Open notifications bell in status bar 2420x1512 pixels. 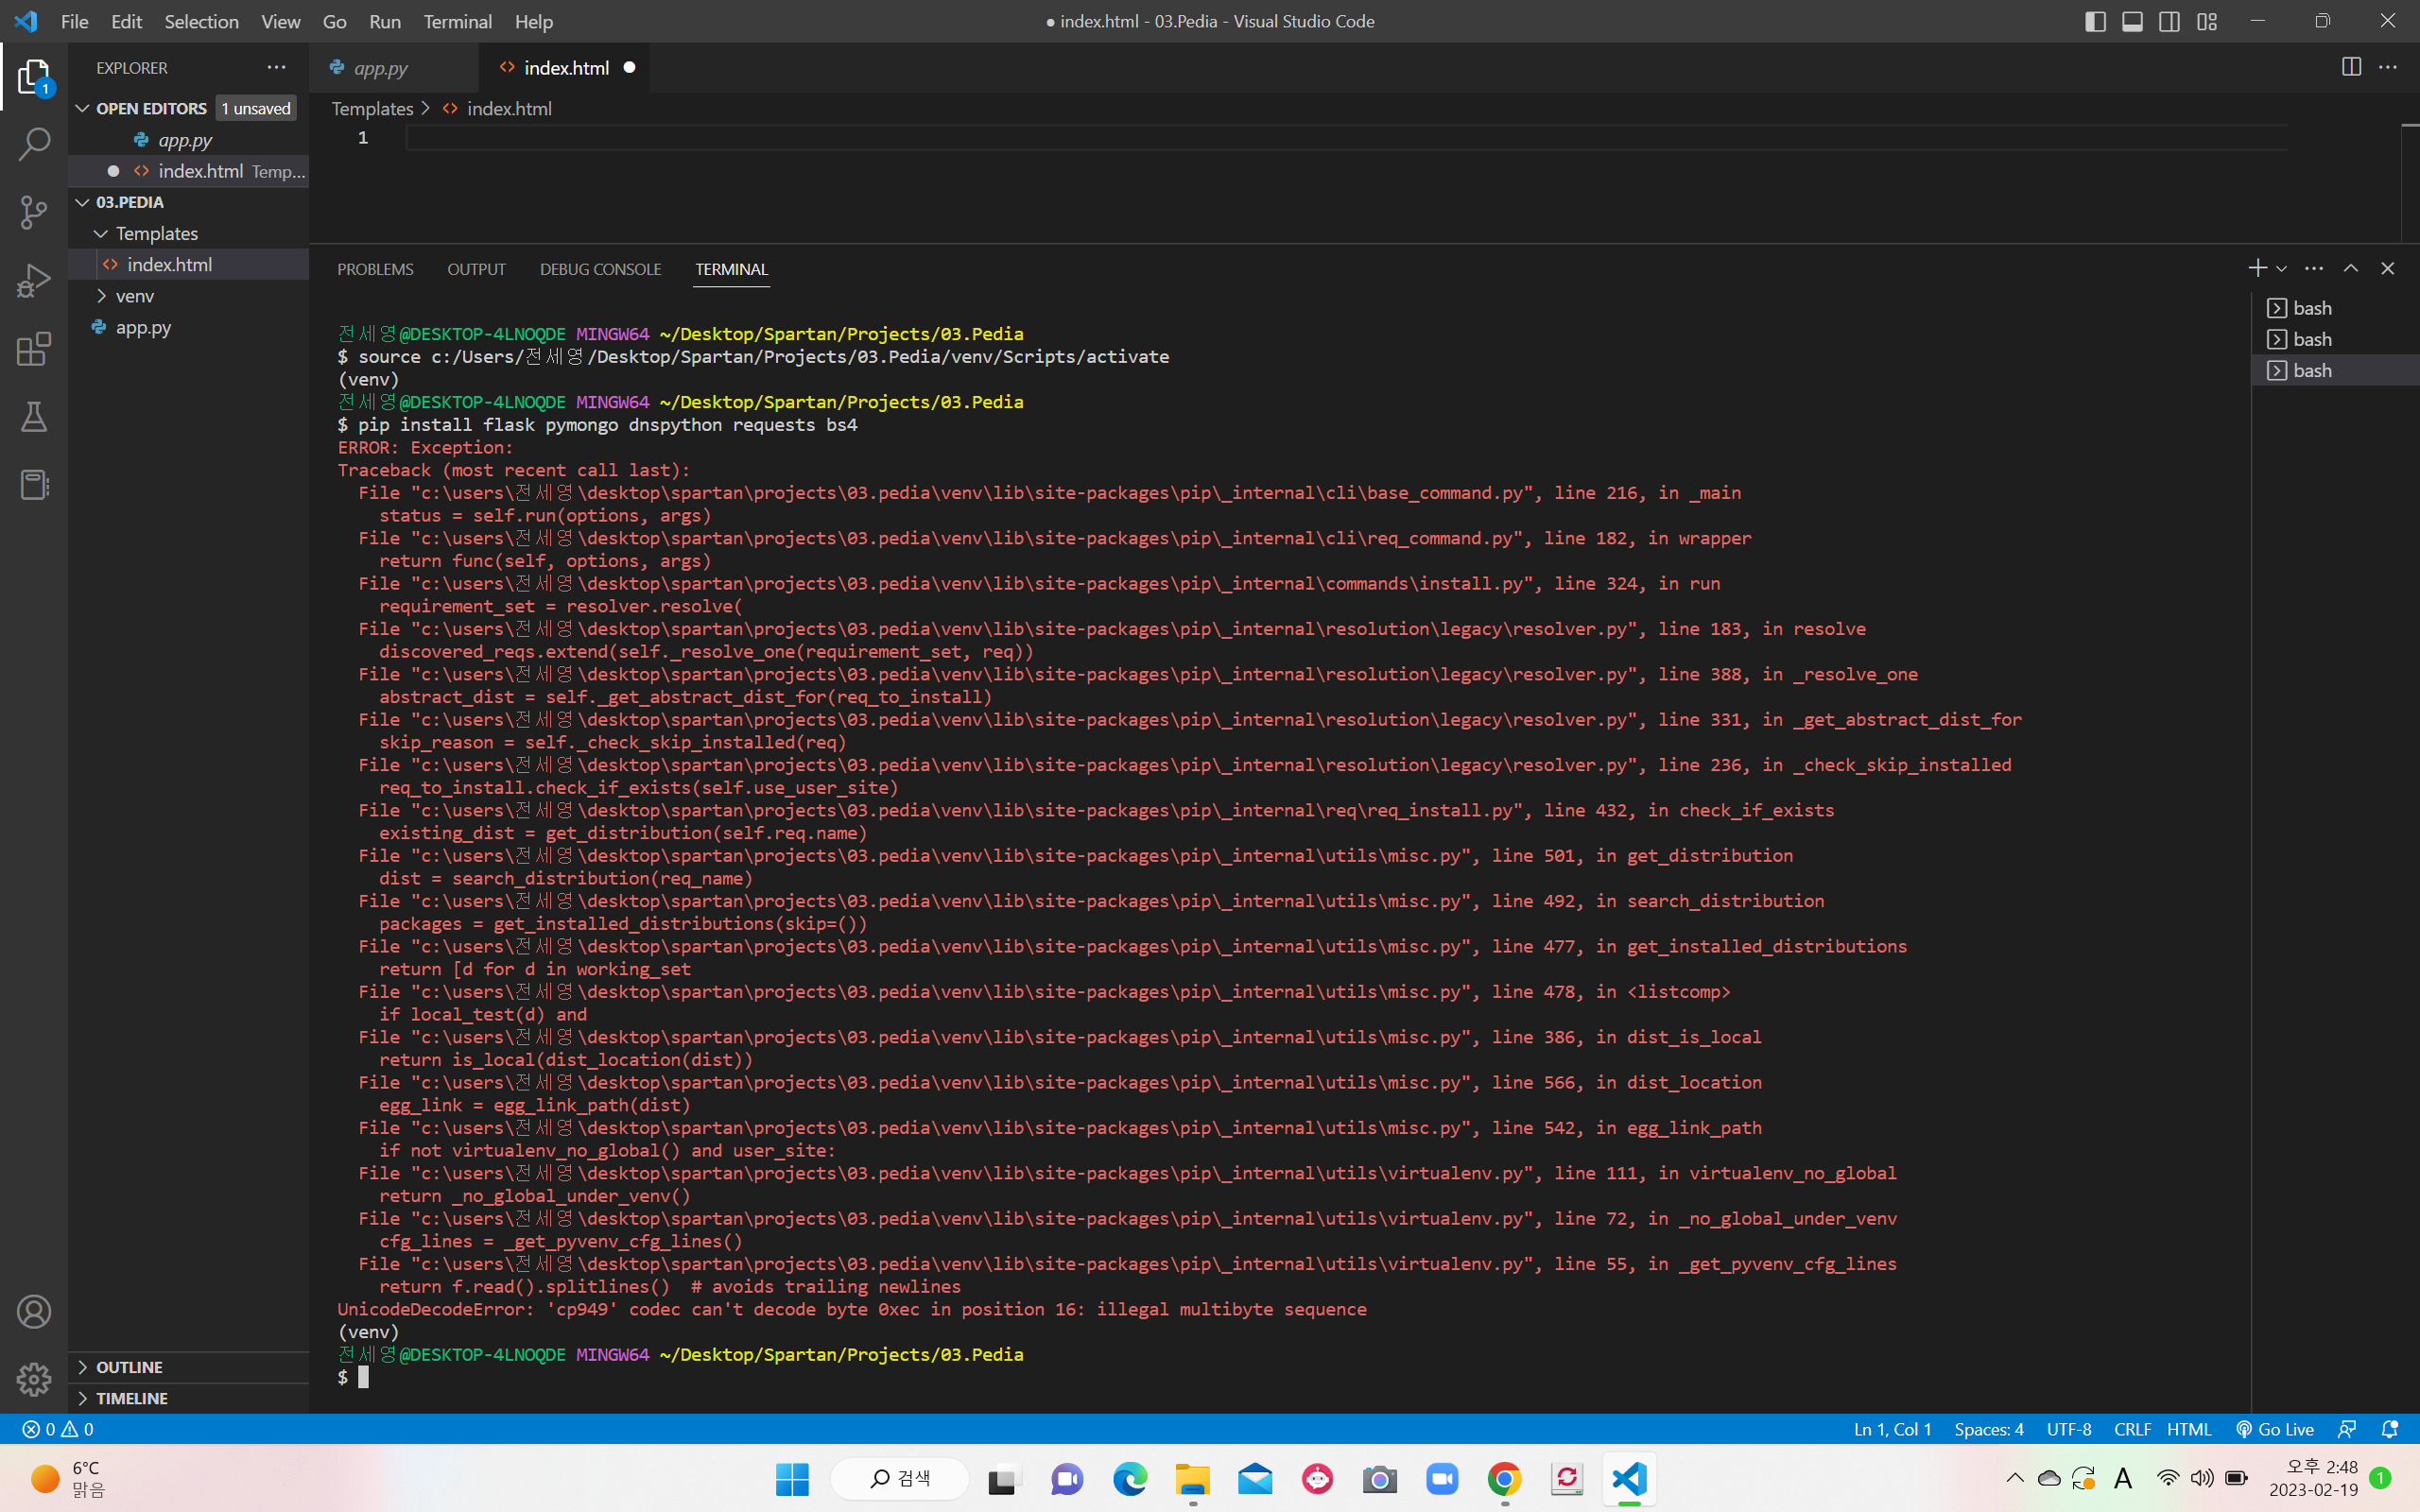pos(2390,1429)
